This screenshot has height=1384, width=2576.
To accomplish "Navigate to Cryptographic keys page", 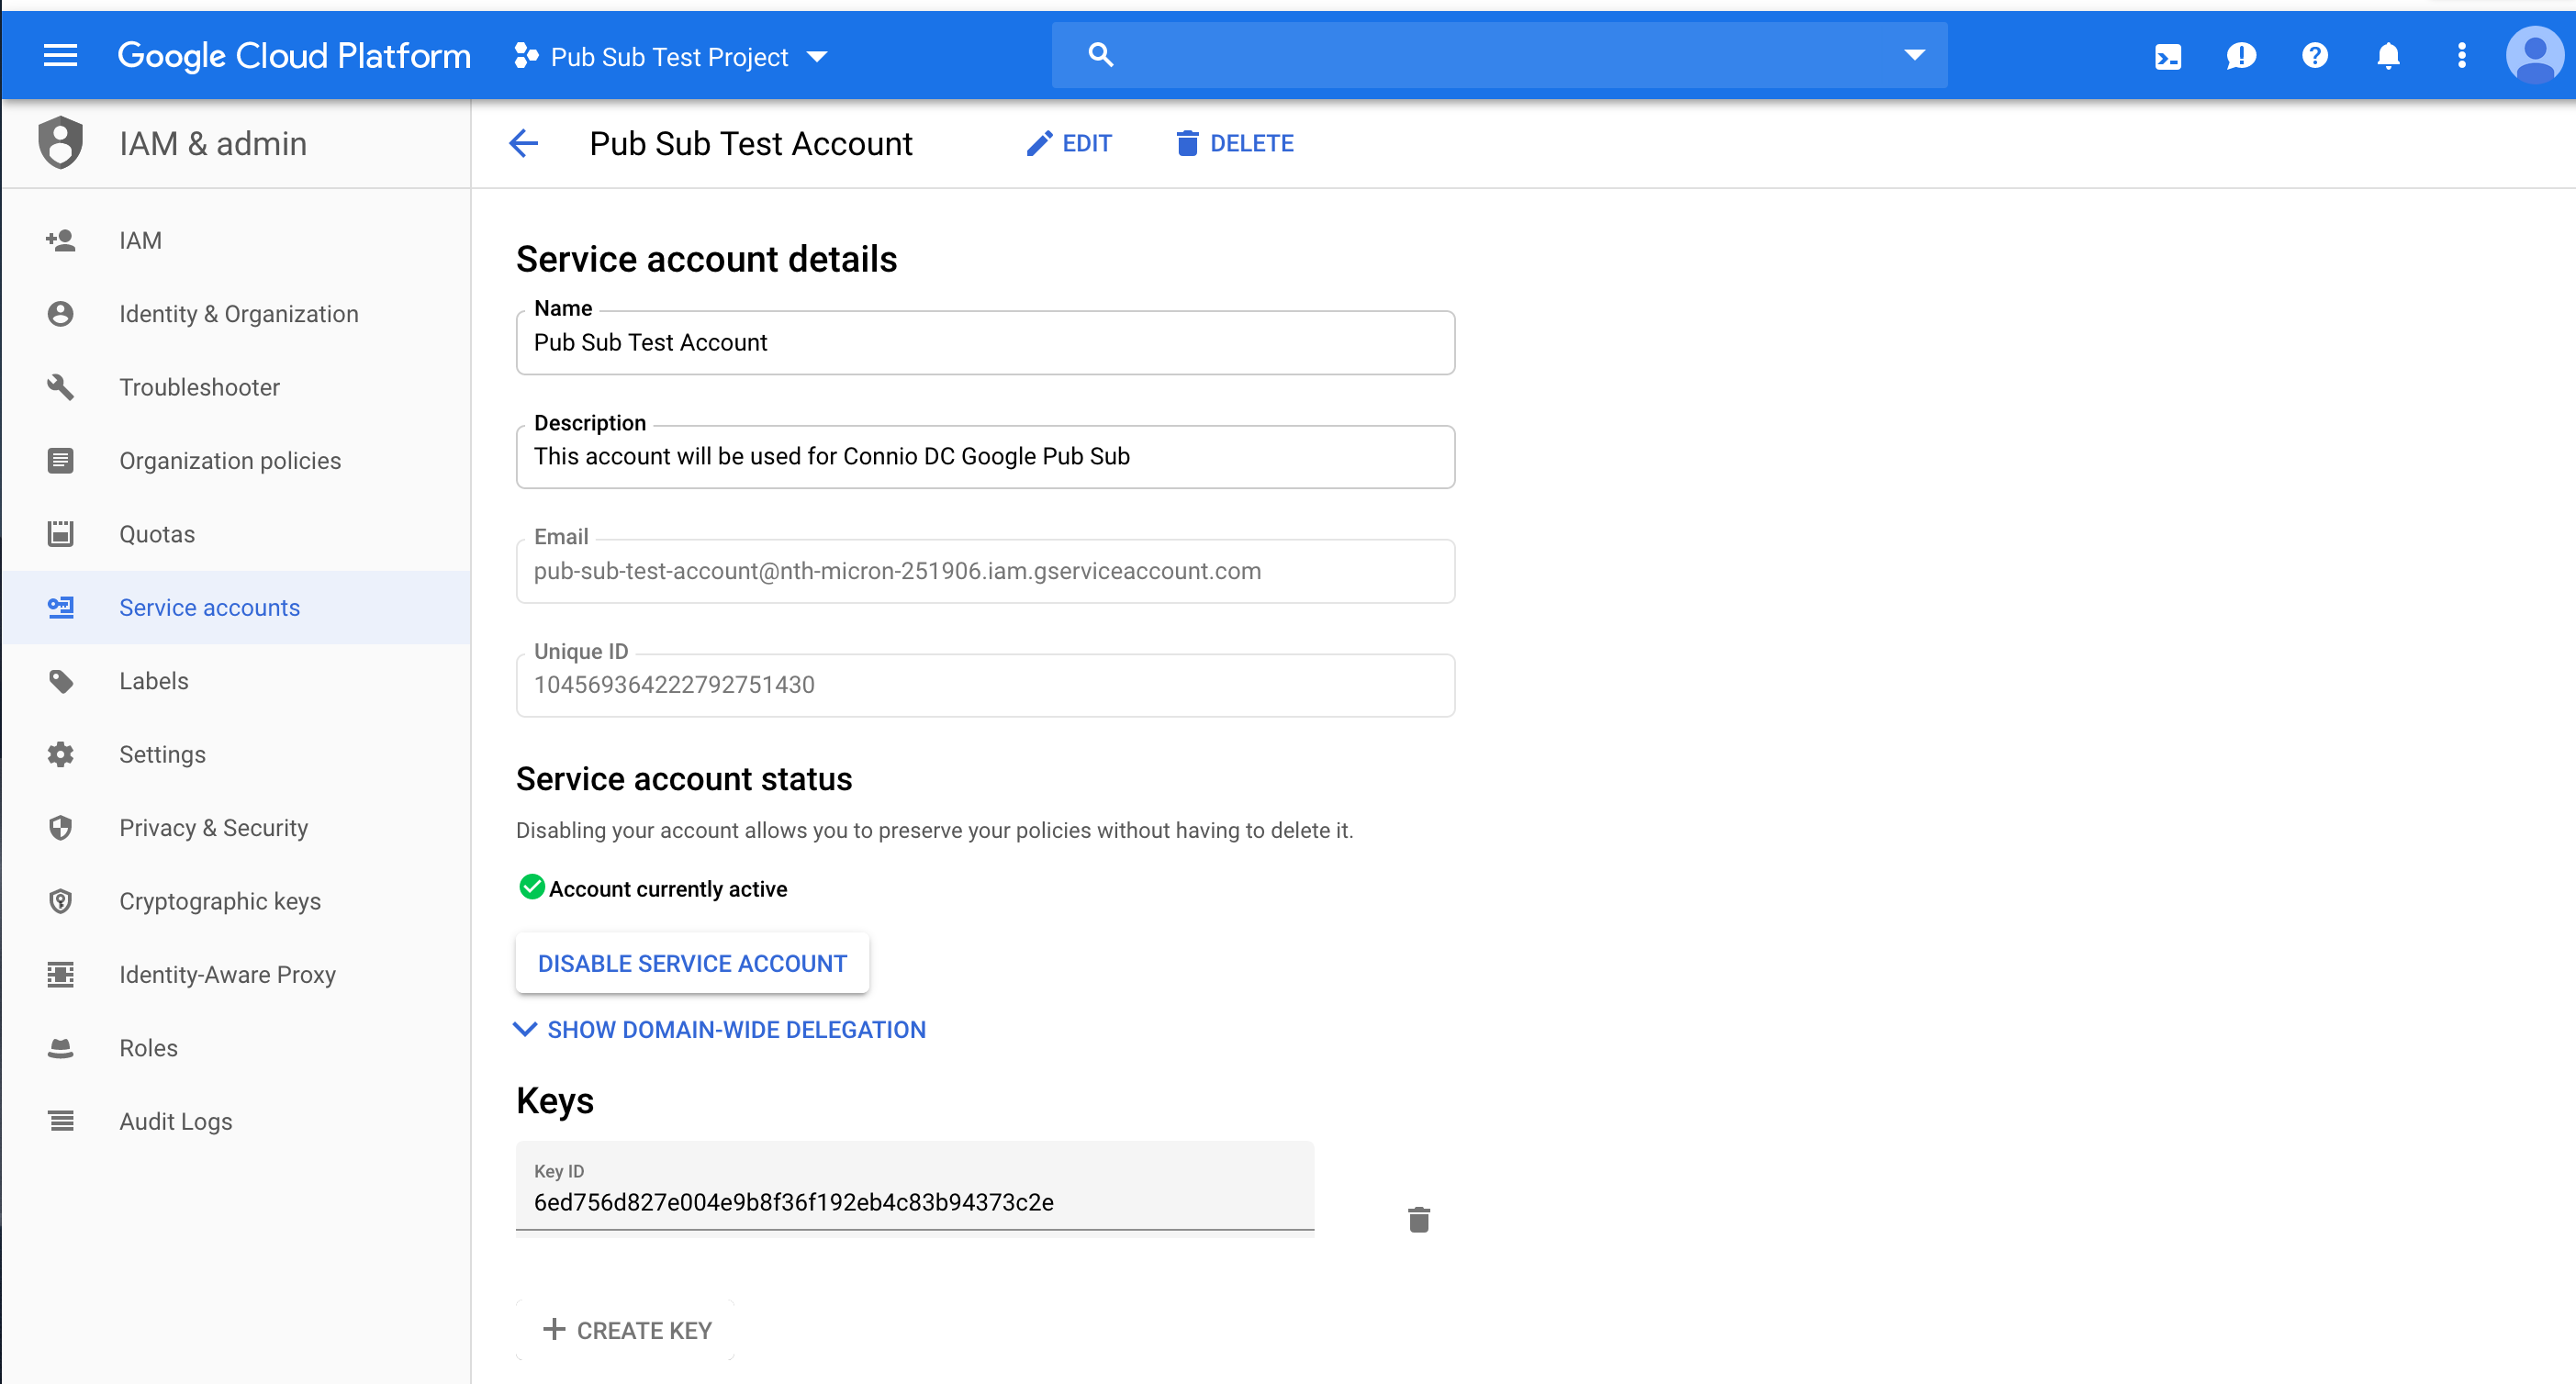I will 219,902.
